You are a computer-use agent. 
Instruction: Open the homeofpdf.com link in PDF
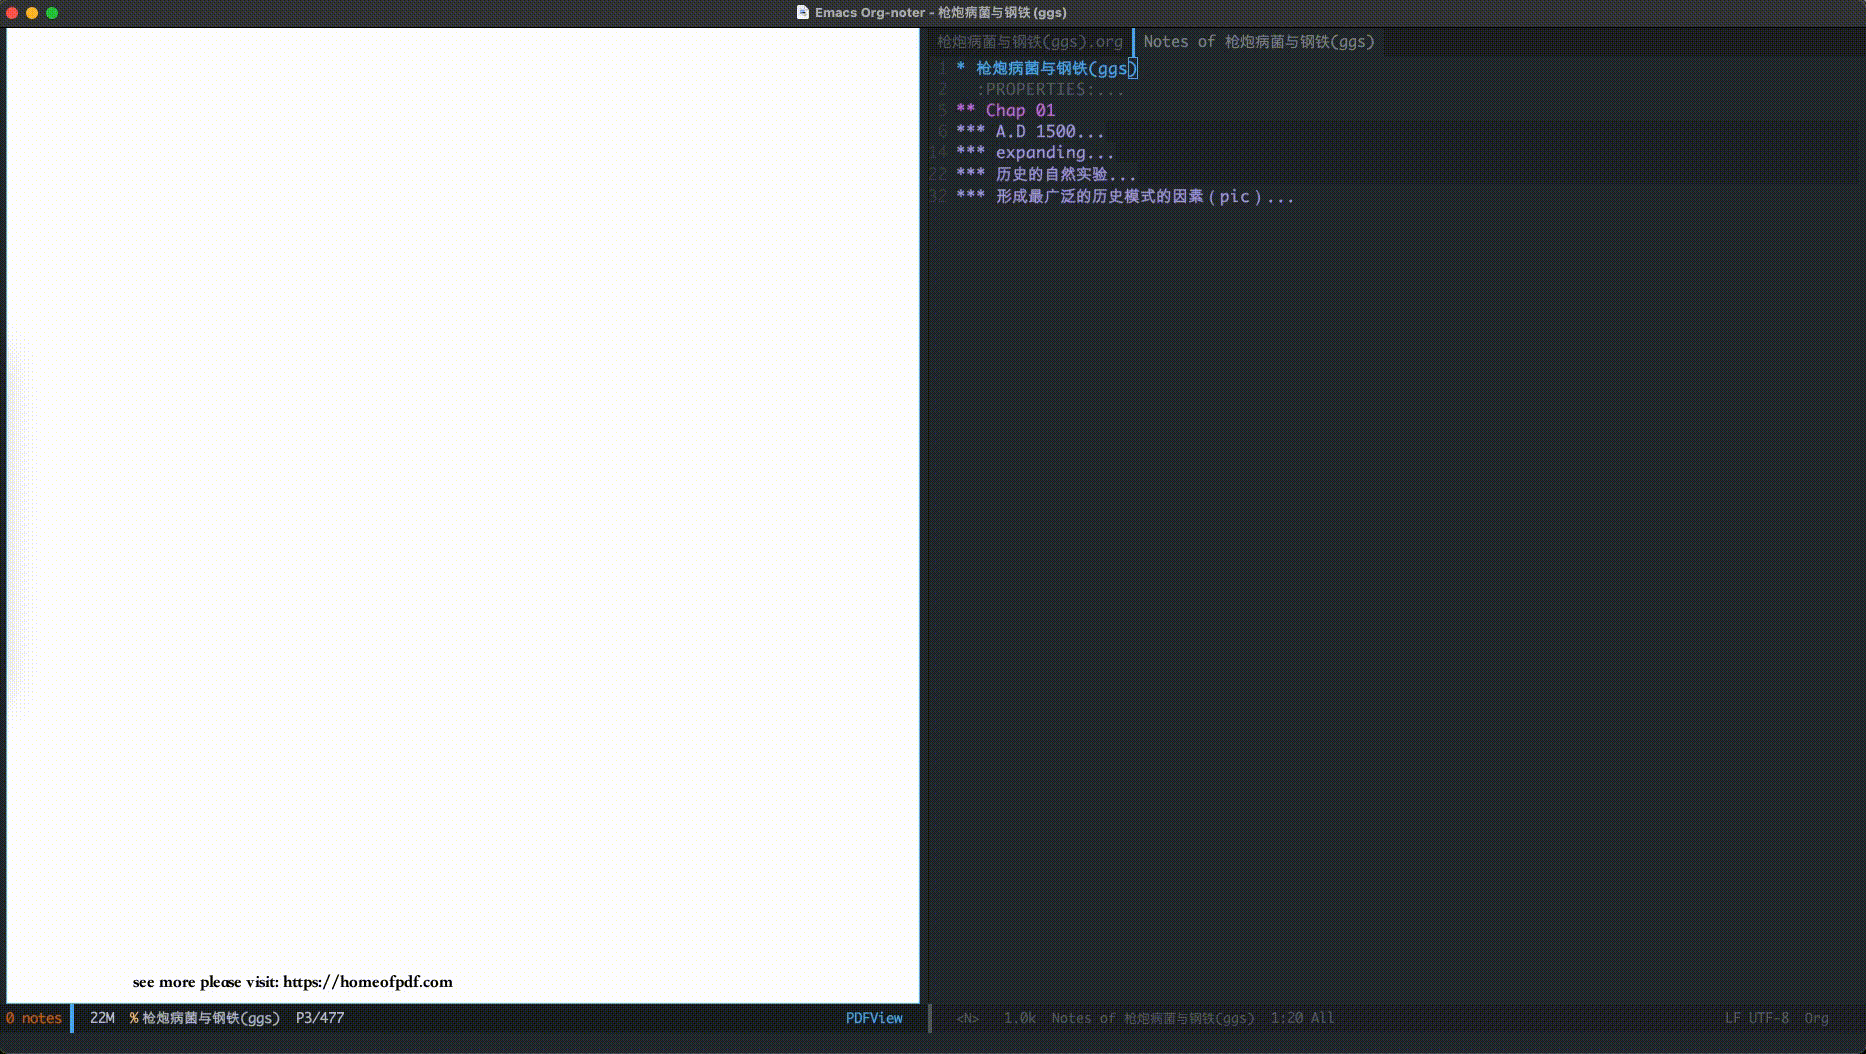pos(367,982)
